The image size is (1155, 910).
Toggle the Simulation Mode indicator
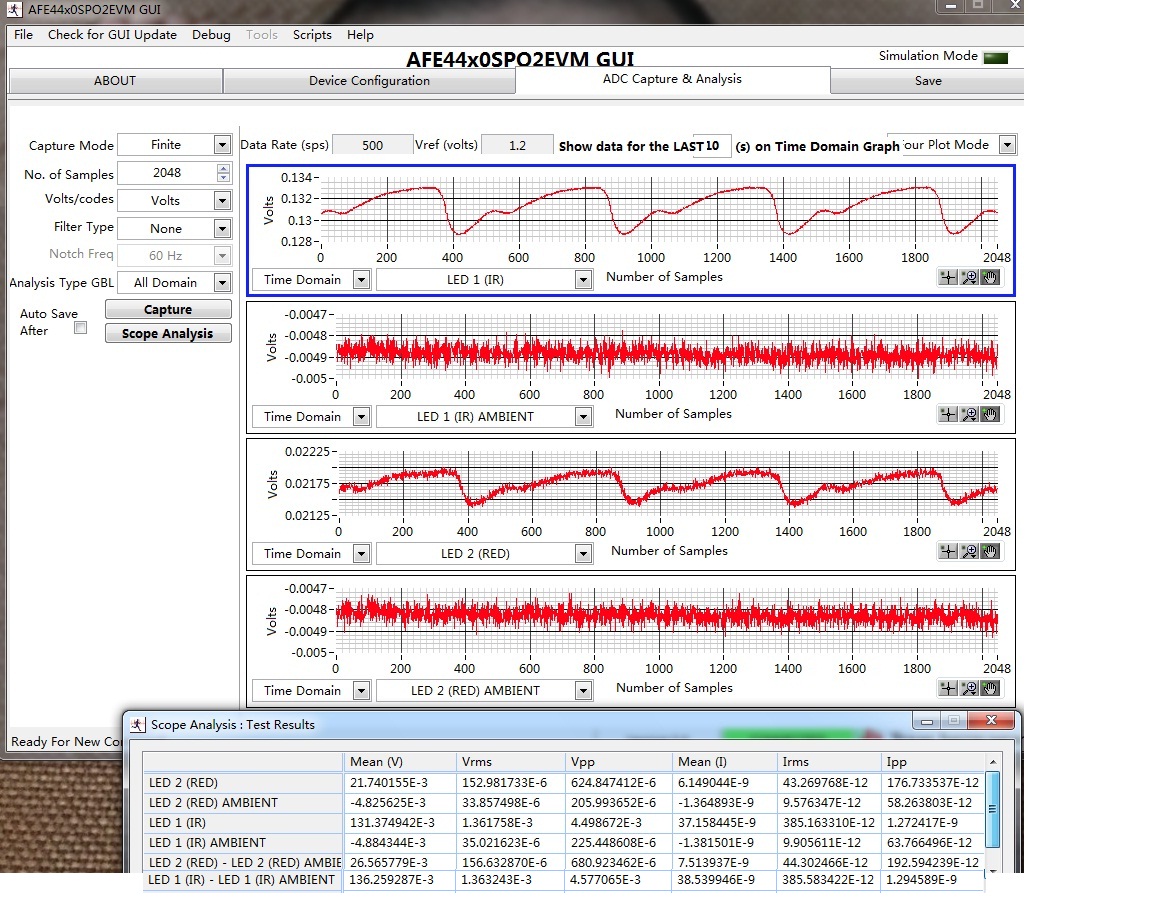996,57
